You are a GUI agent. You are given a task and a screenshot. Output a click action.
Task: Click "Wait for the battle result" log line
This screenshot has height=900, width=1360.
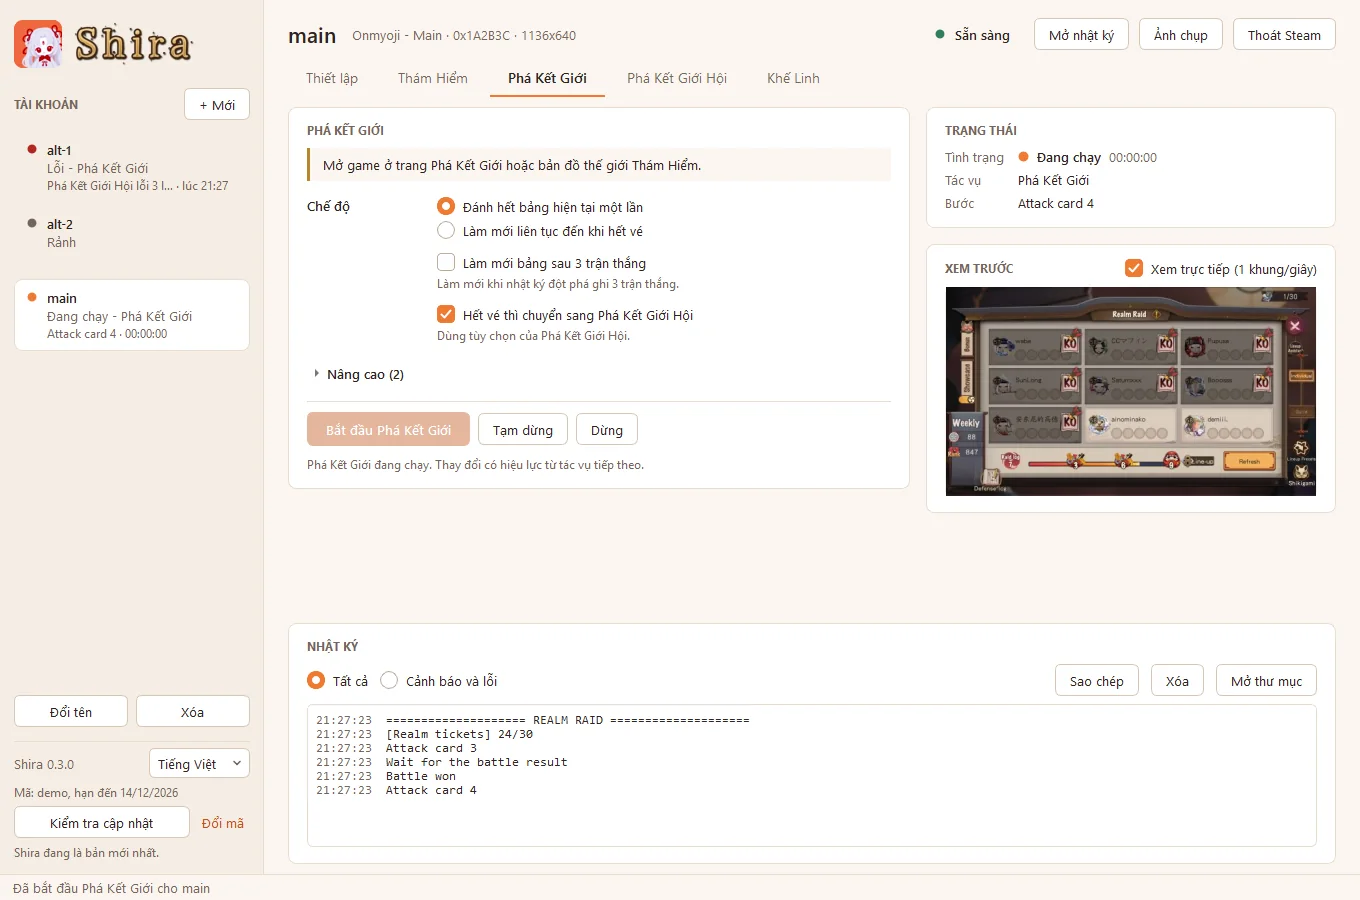(x=476, y=762)
